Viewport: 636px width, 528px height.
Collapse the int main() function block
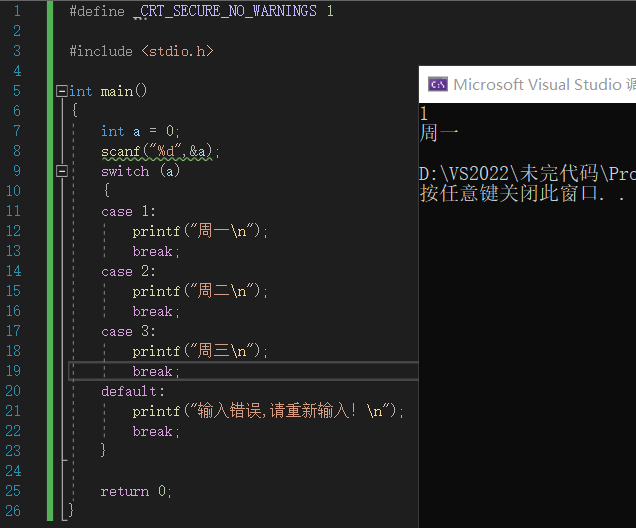coord(62,91)
